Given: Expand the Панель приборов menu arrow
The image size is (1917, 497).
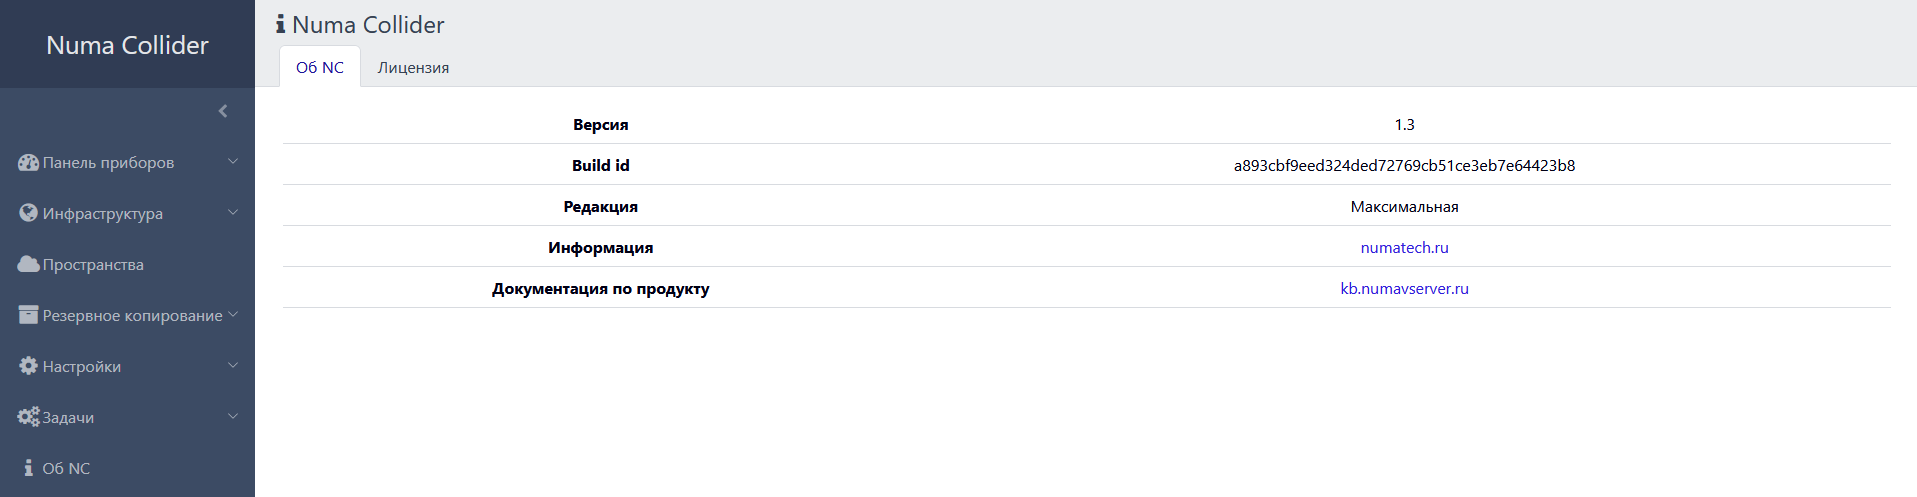Looking at the screenshot, I should [233, 161].
